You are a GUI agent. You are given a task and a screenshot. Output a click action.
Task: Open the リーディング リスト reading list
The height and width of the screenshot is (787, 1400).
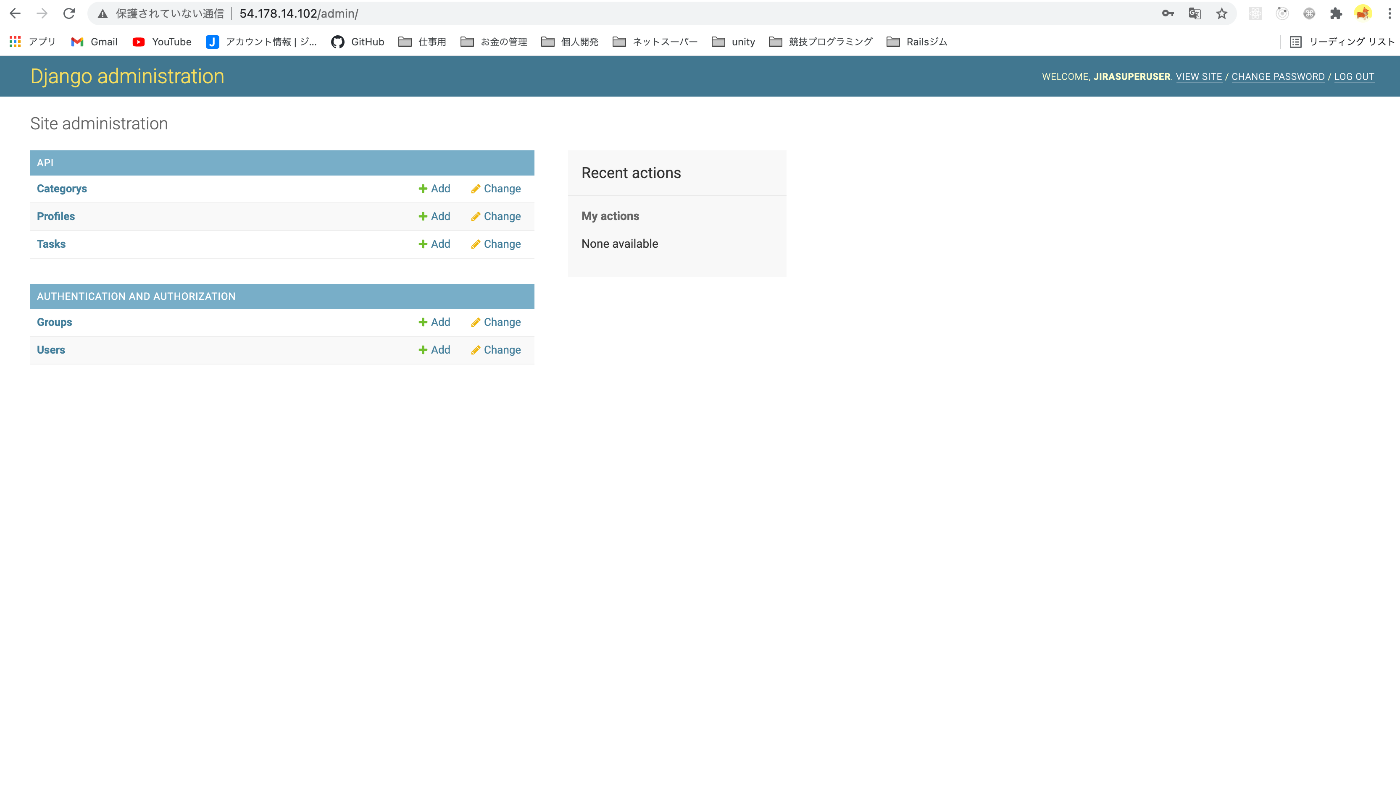click(x=1342, y=42)
